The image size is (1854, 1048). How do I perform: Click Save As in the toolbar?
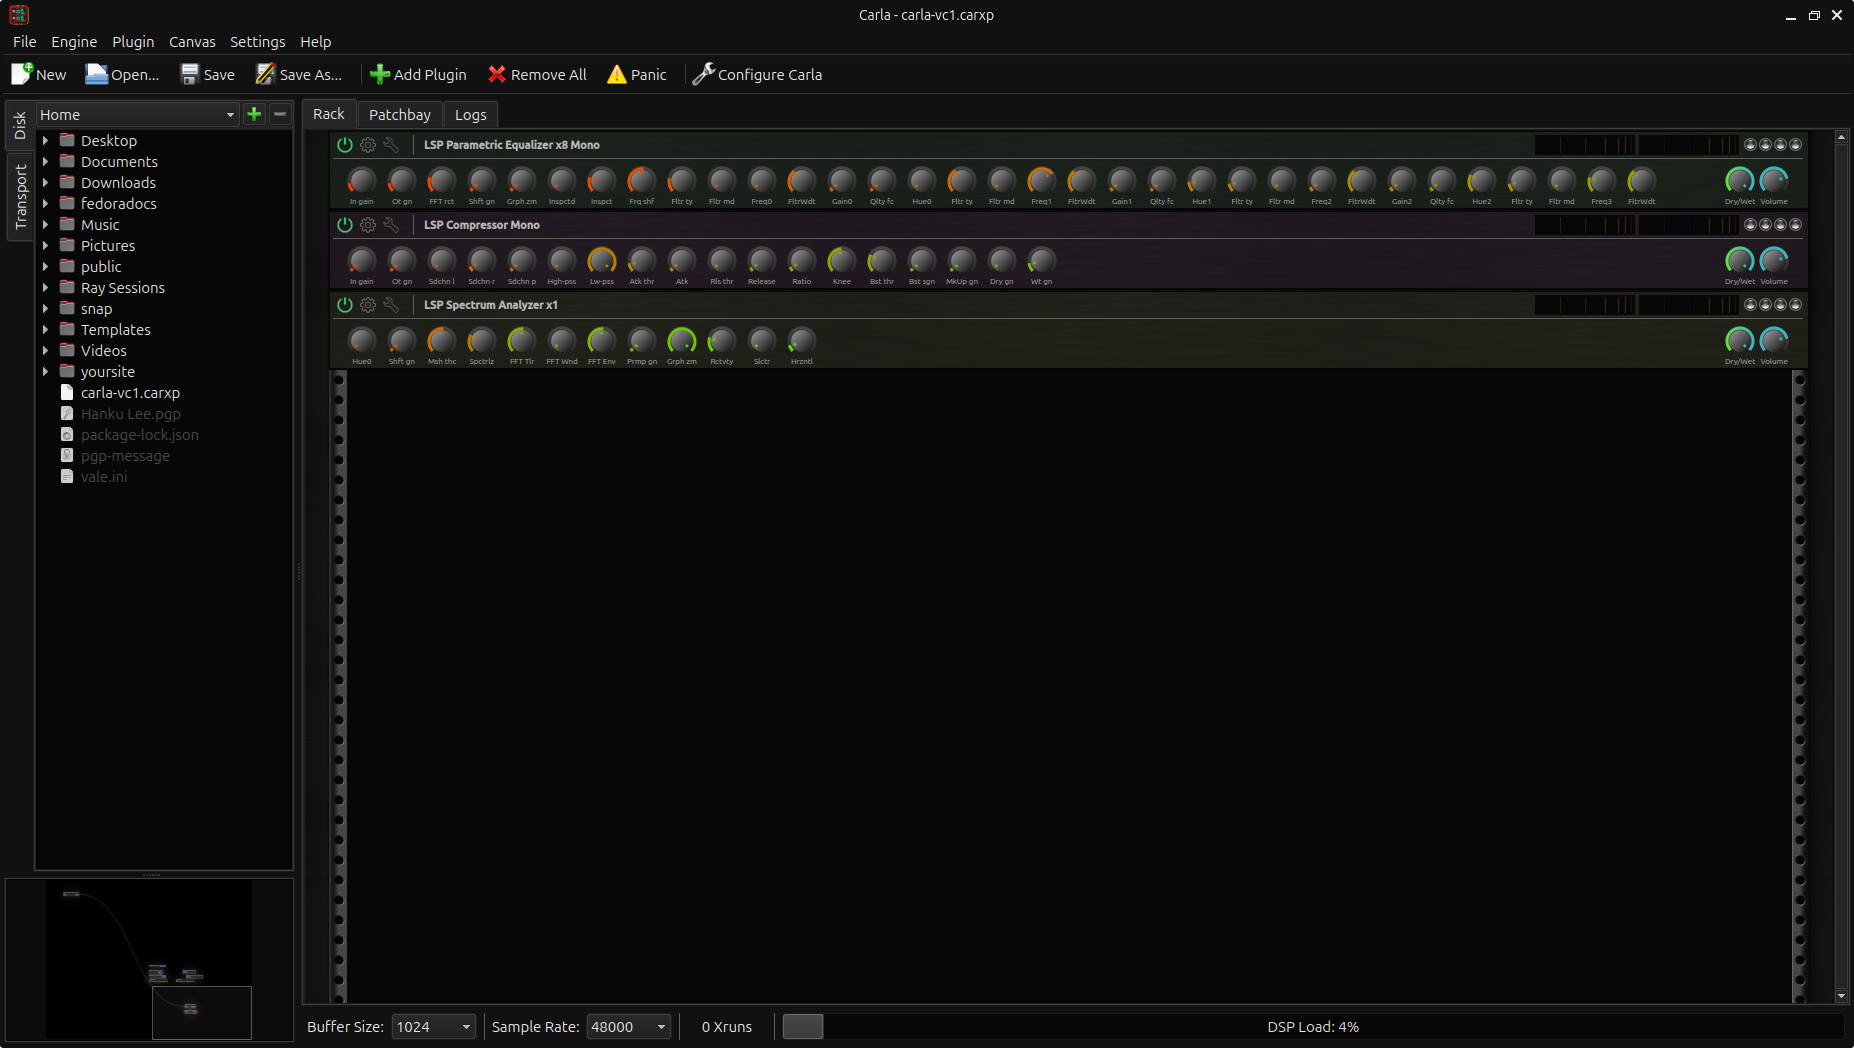click(x=299, y=74)
